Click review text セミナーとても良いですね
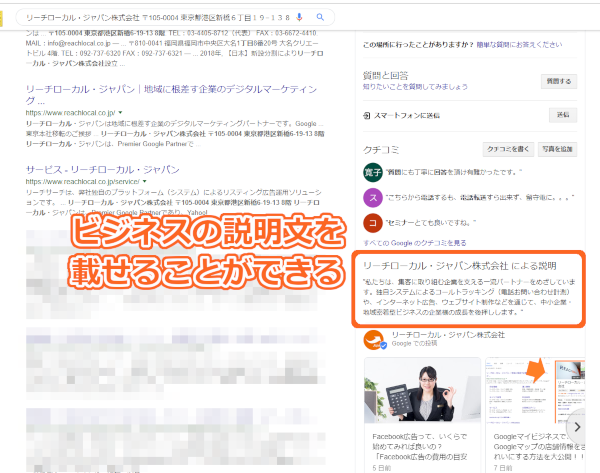 click(431, 223)
